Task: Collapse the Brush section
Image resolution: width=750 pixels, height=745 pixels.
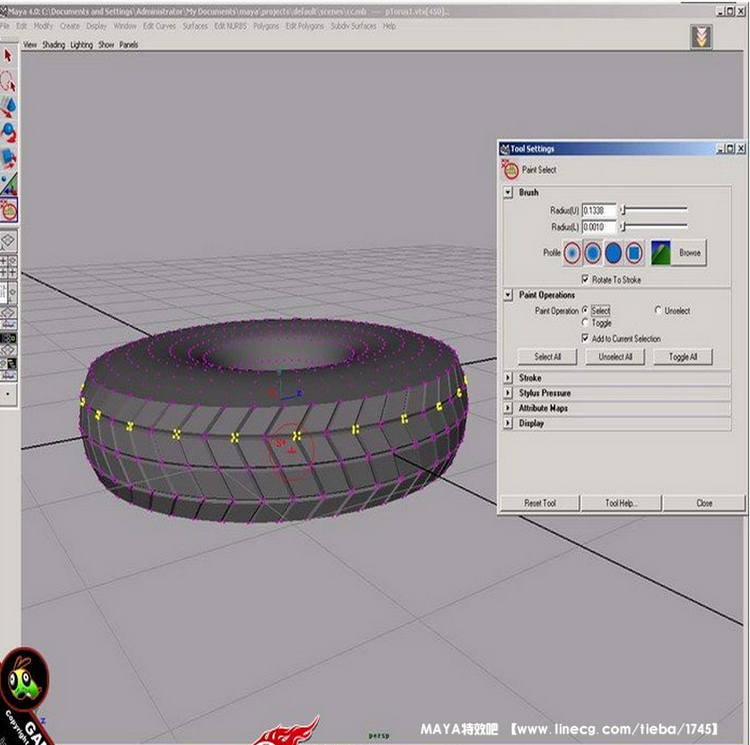Action: [508, 193]
